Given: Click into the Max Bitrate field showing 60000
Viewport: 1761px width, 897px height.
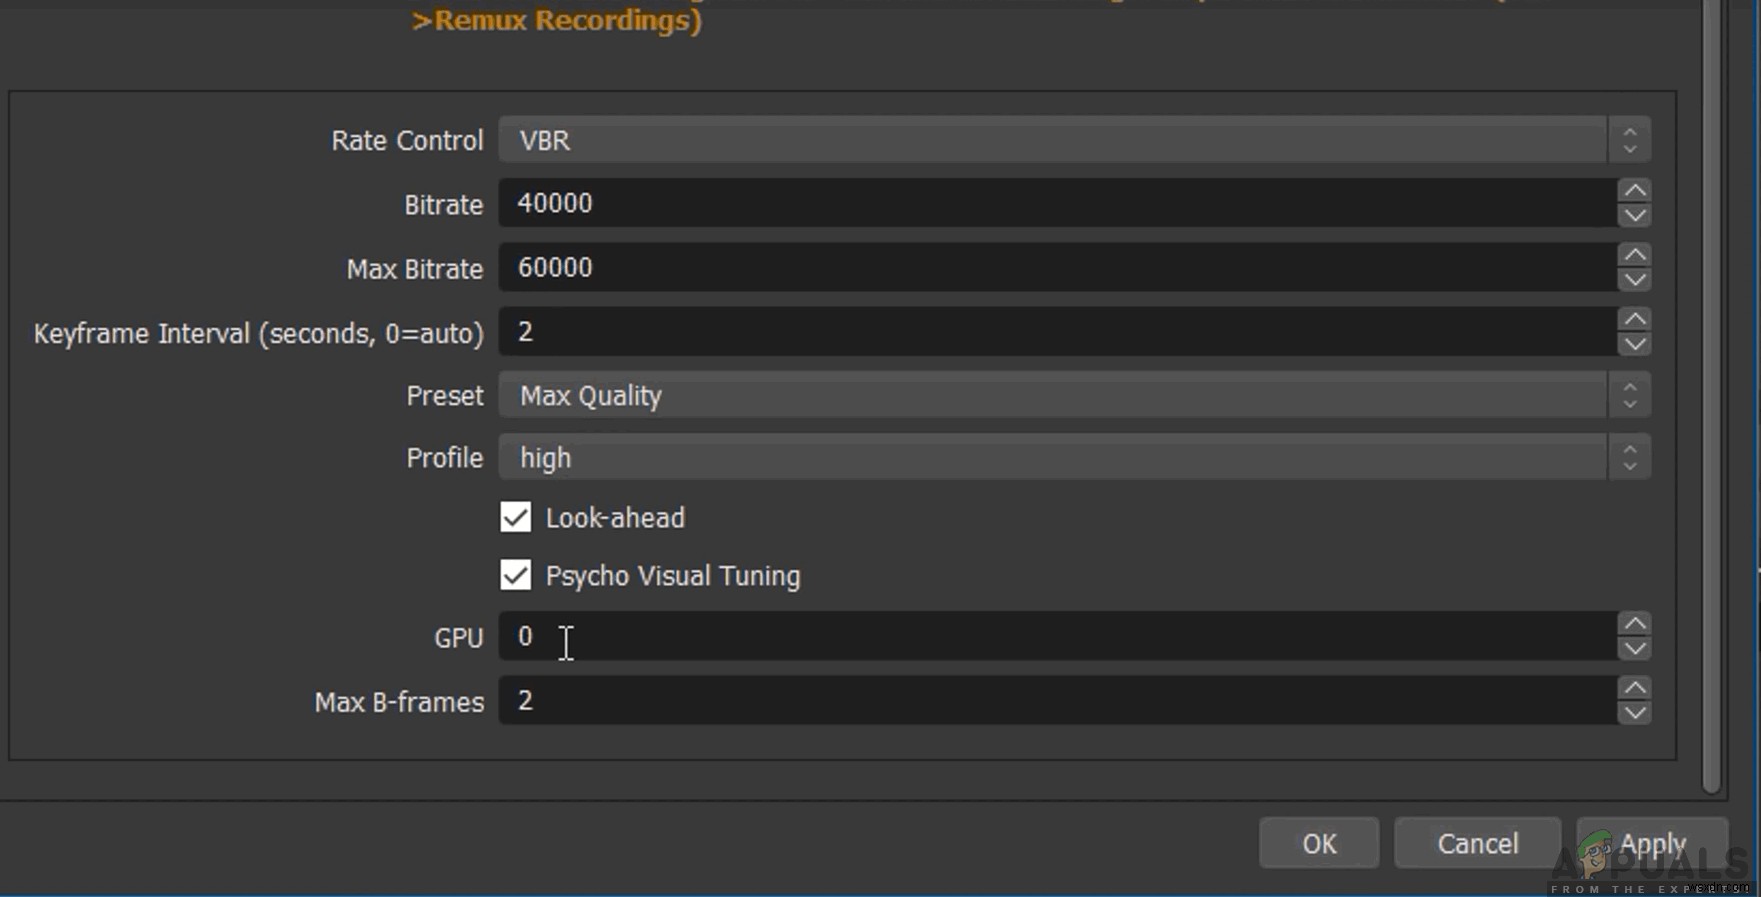Looking at the screenshot, I should (x=1057, y=267).
